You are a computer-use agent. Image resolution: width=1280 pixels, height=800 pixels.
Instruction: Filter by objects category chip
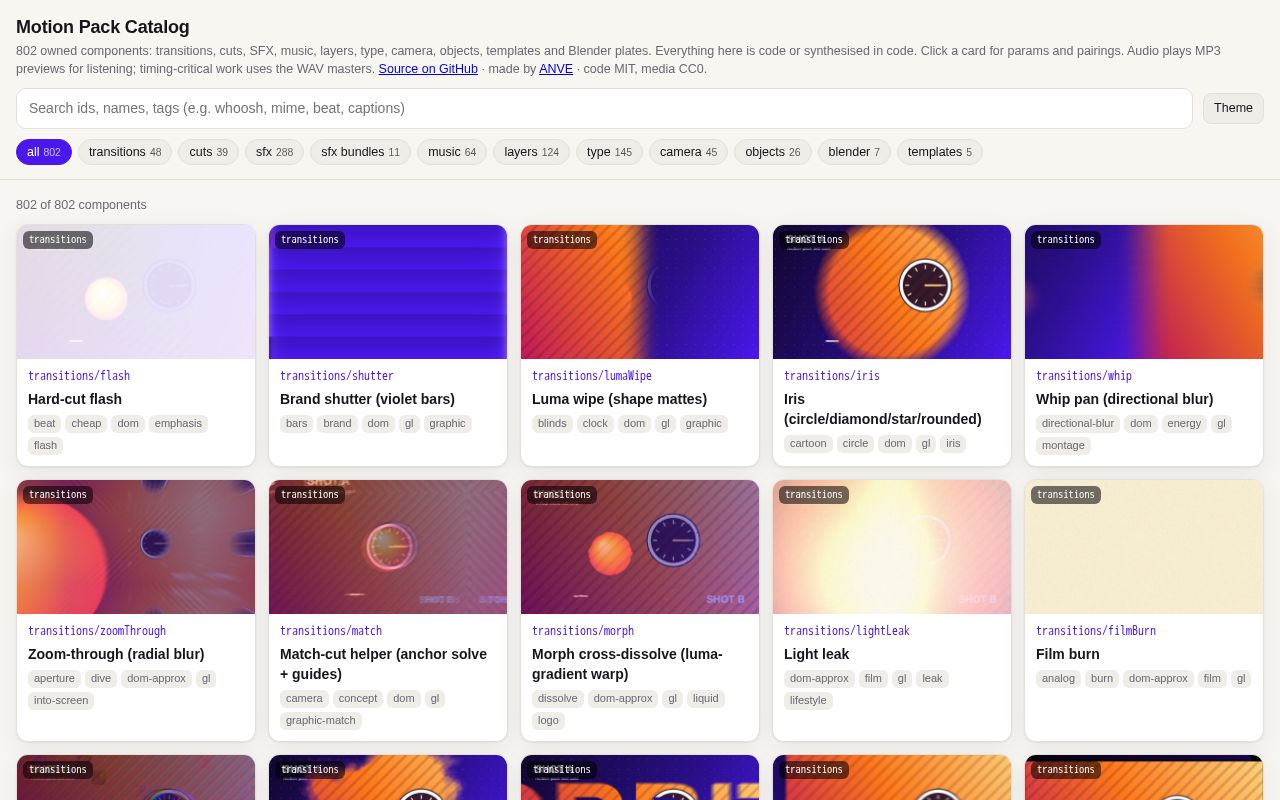[772, 152]
